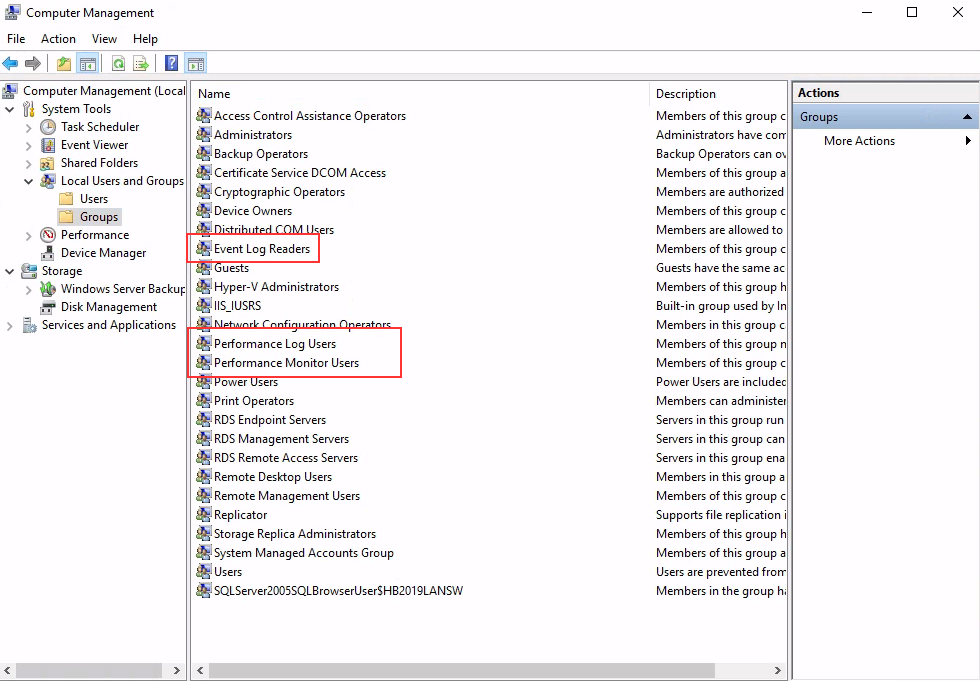Open the Action menu

pos(58,39)
